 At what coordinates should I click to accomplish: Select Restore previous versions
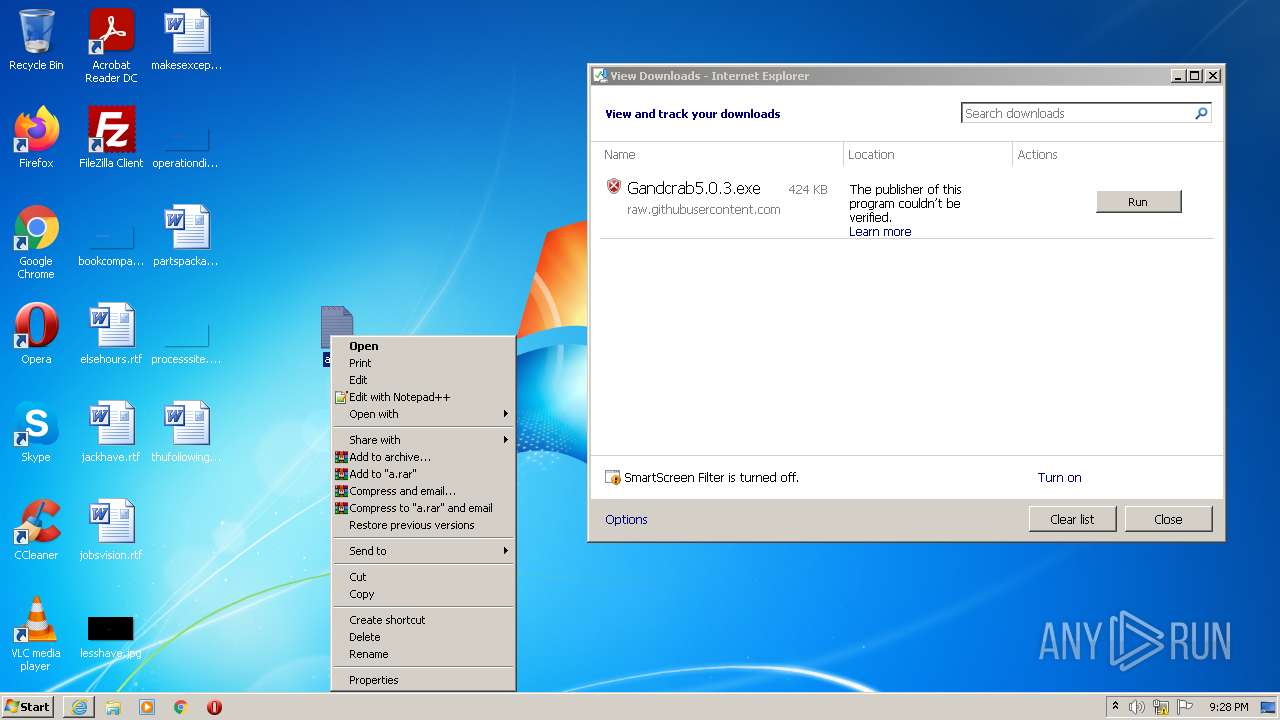click(x=423, y=525)
